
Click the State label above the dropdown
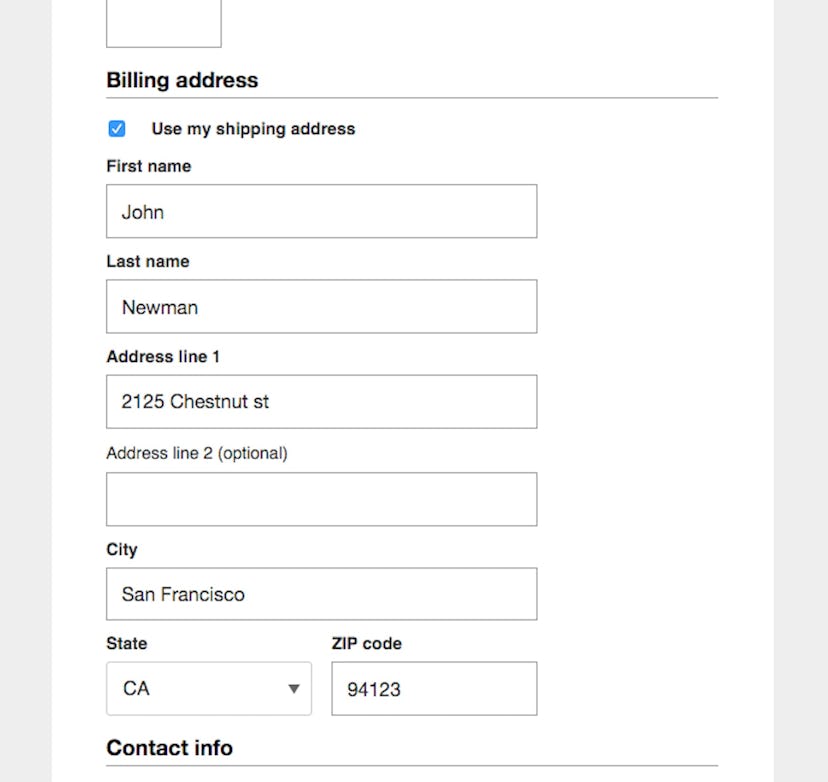coord(126,644)
